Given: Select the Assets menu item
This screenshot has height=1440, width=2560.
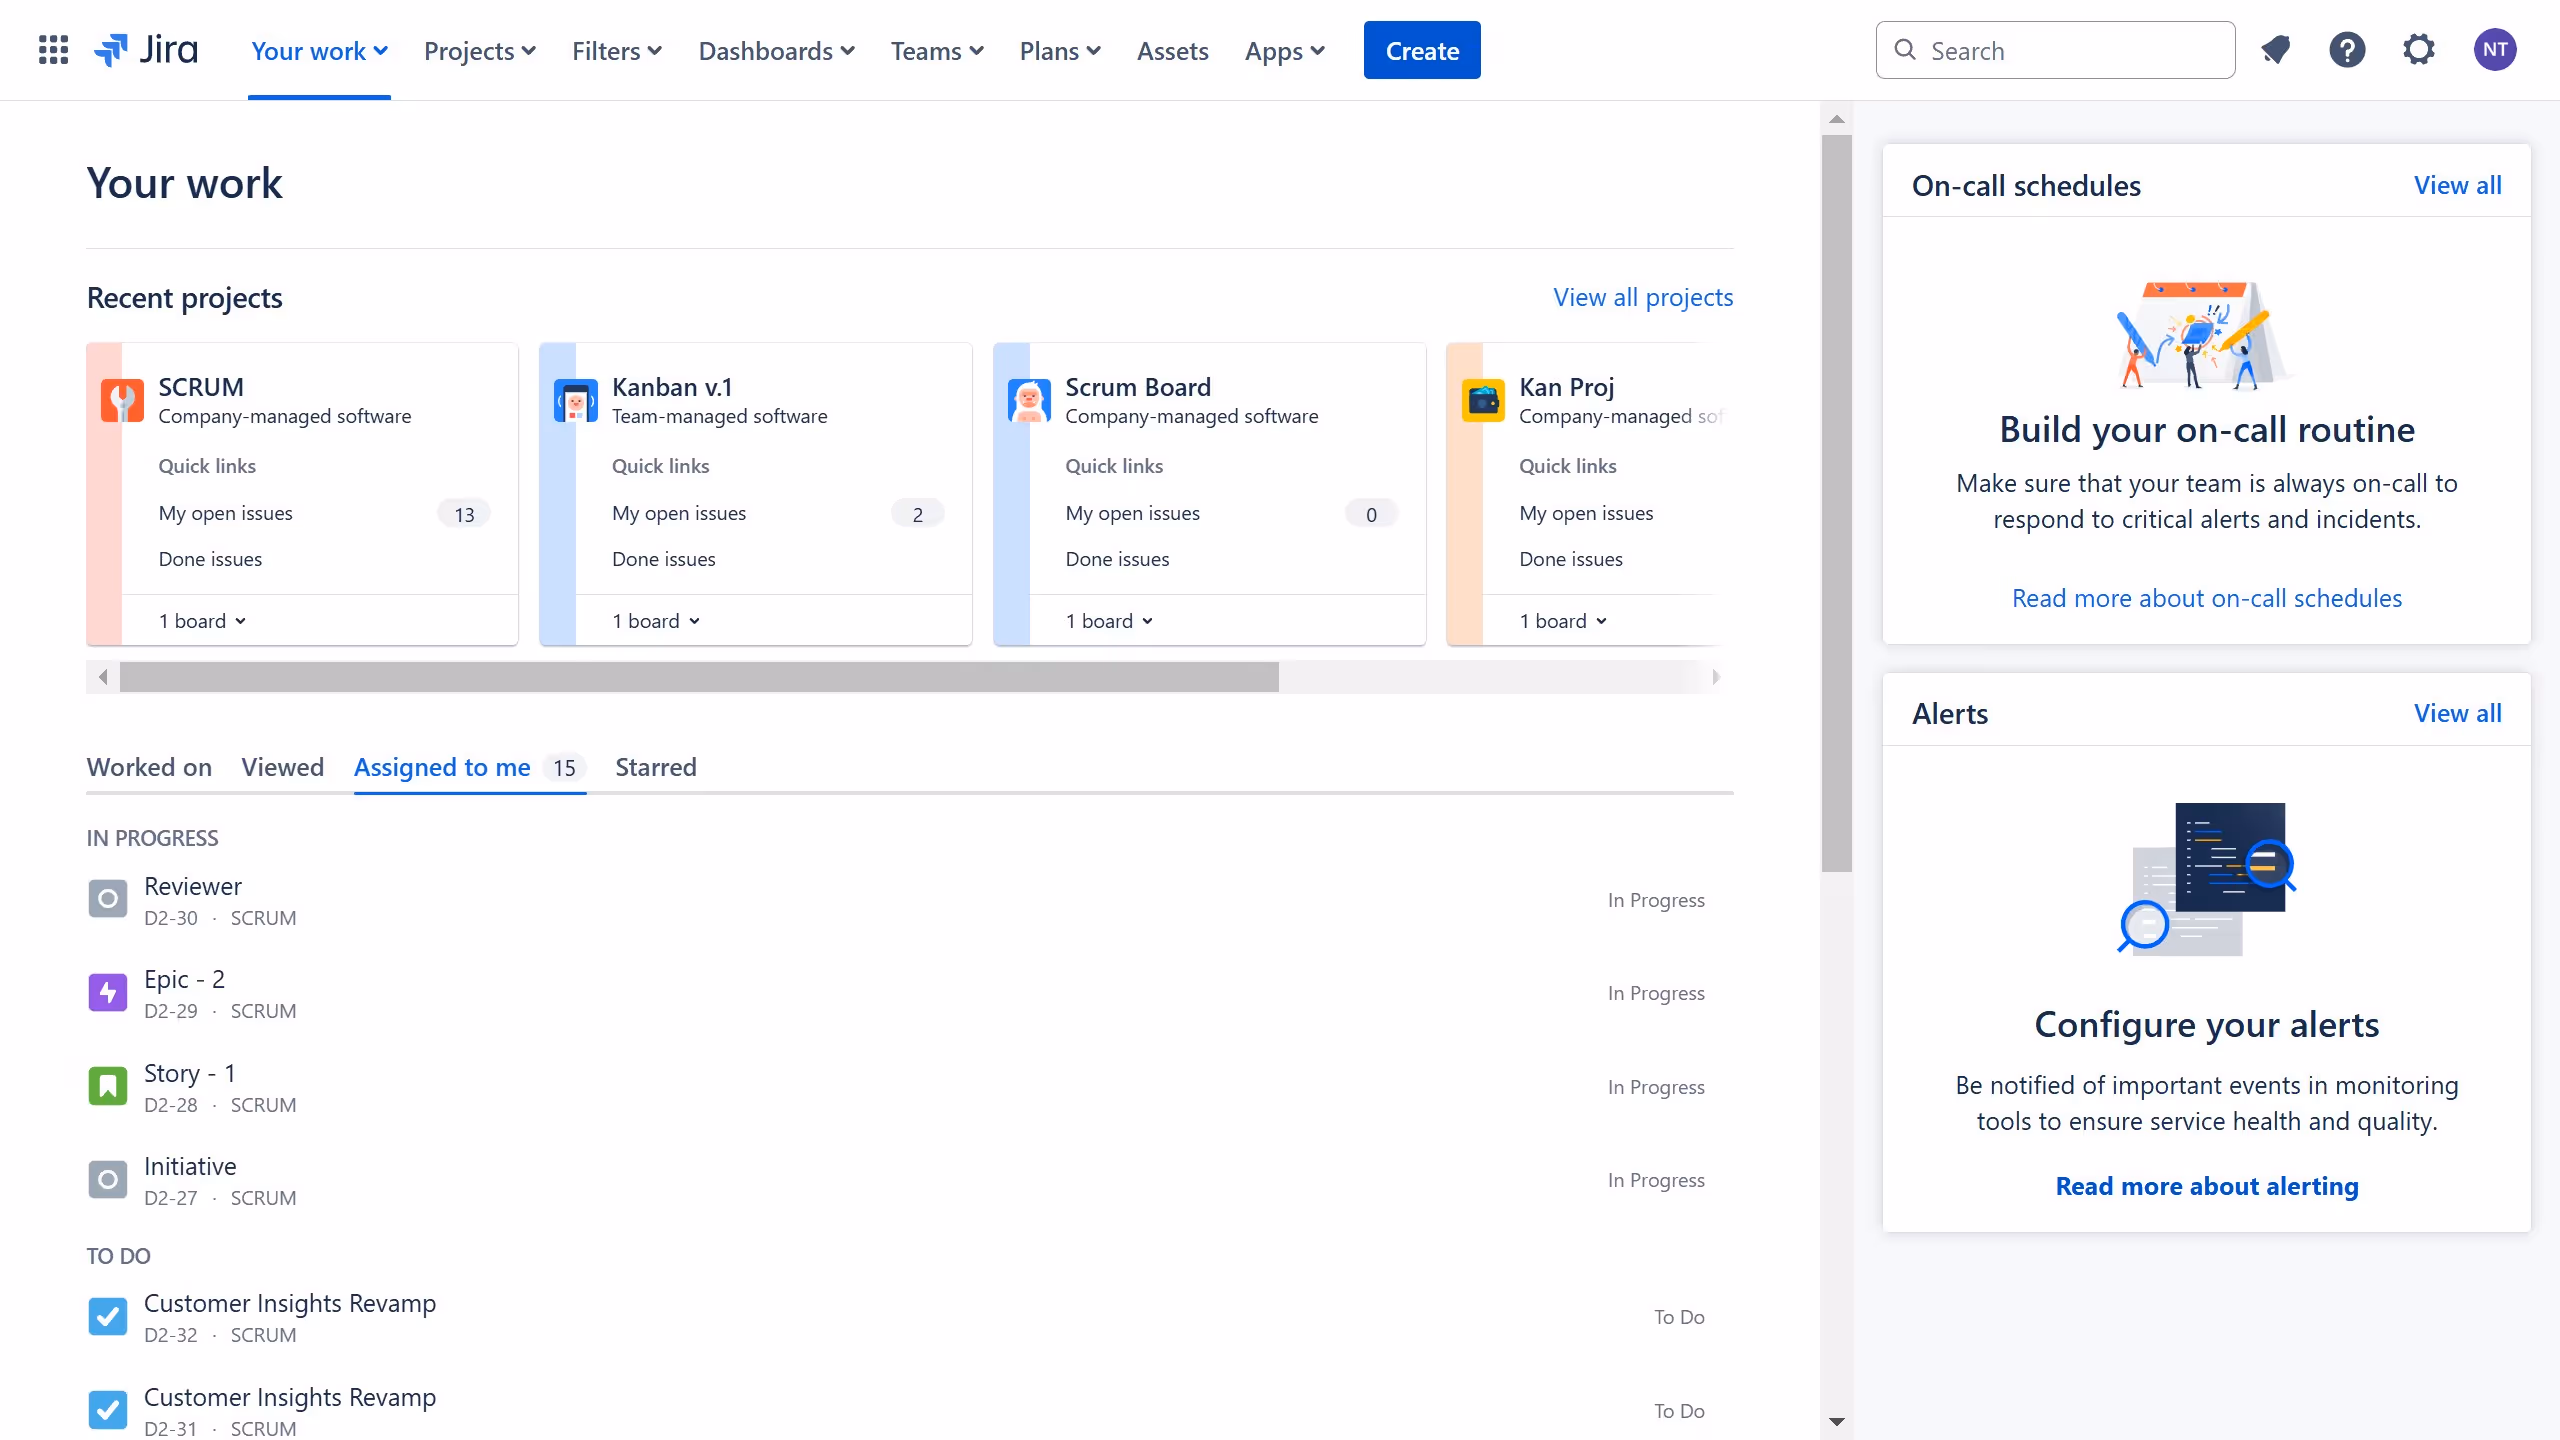Looking at the screenshot, I should click(1172, 50).
